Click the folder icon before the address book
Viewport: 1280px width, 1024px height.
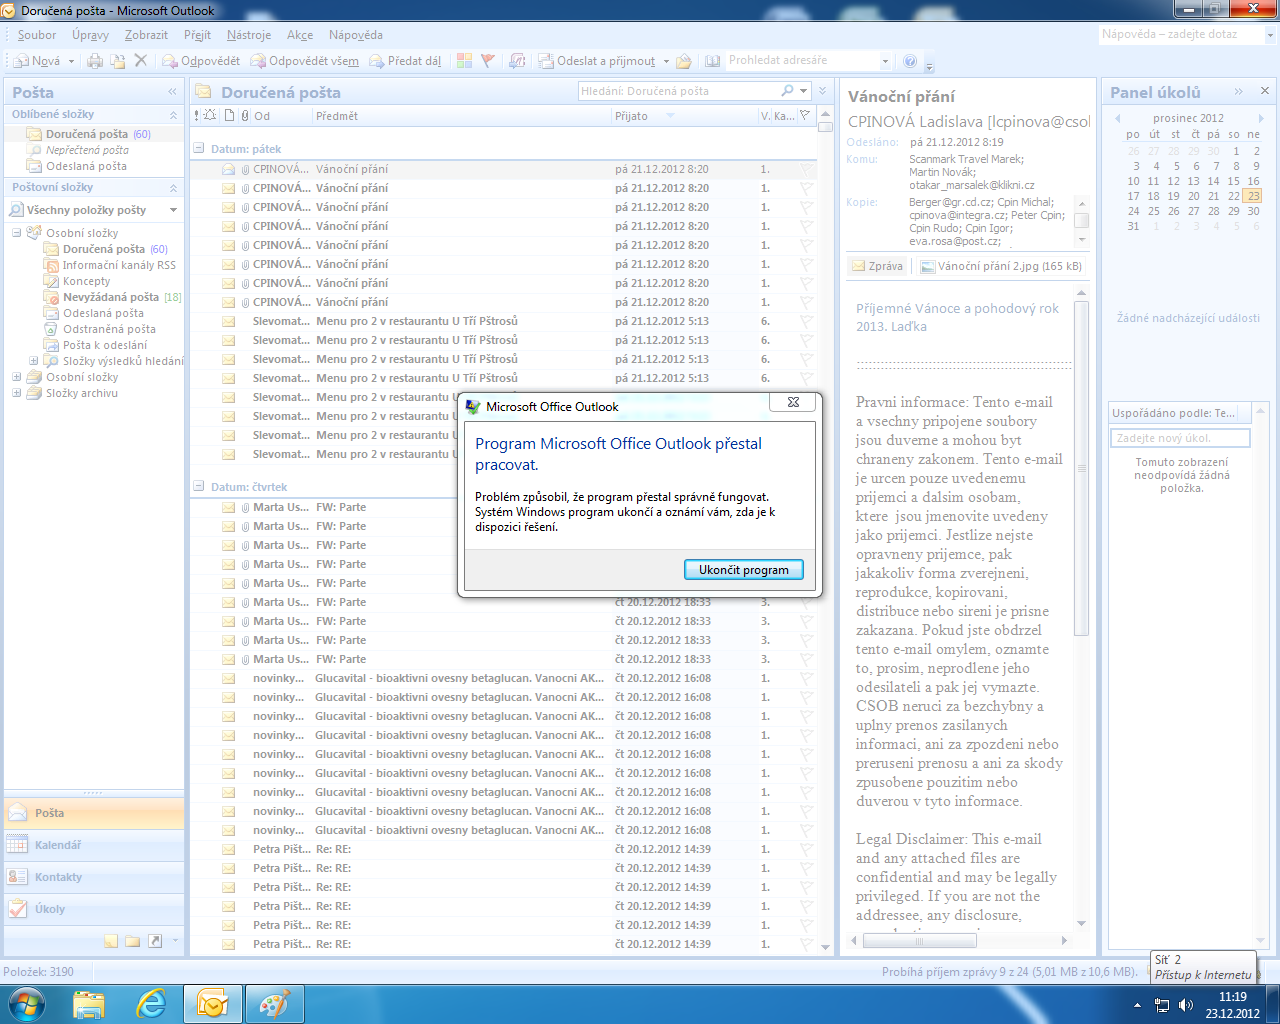[x=684, y=61]
